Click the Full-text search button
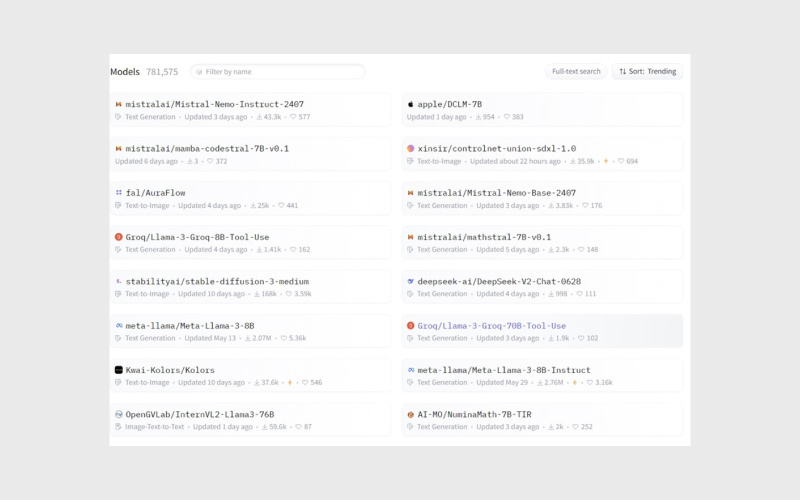Image resolution: width=800 pixels, height=500 pixels. tap(576, 72)
